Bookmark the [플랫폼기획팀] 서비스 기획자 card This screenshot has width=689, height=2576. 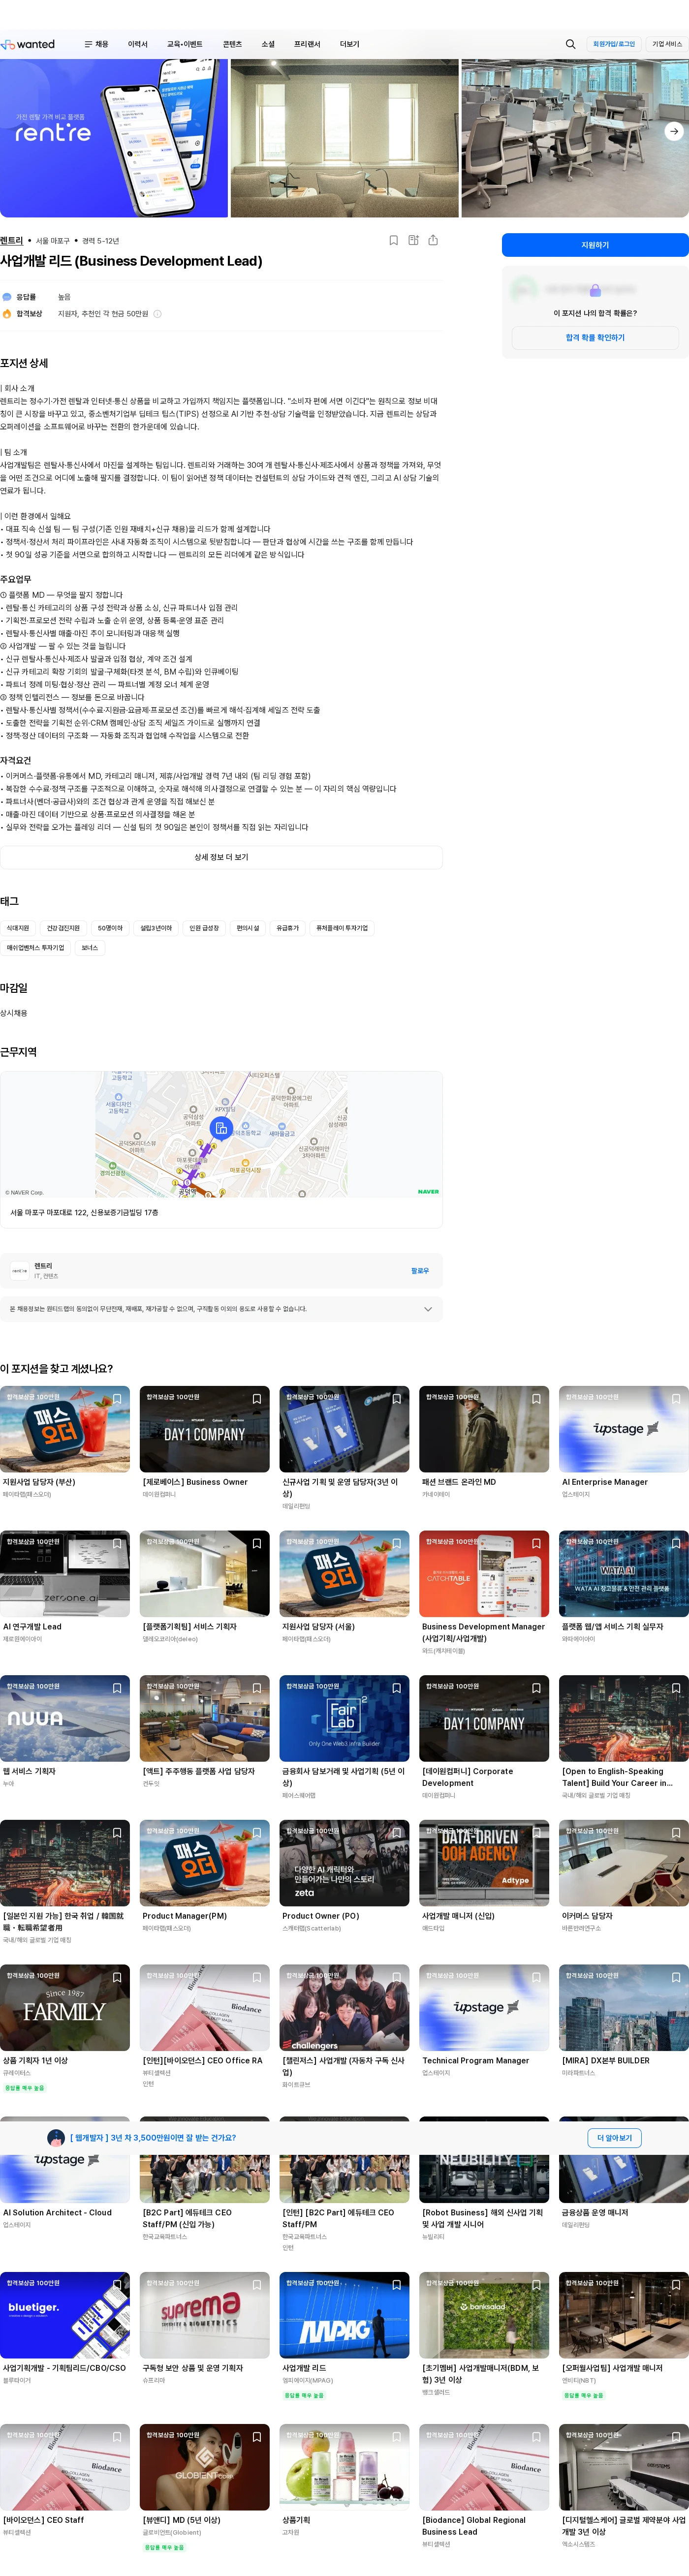(x=257, y=1544)
